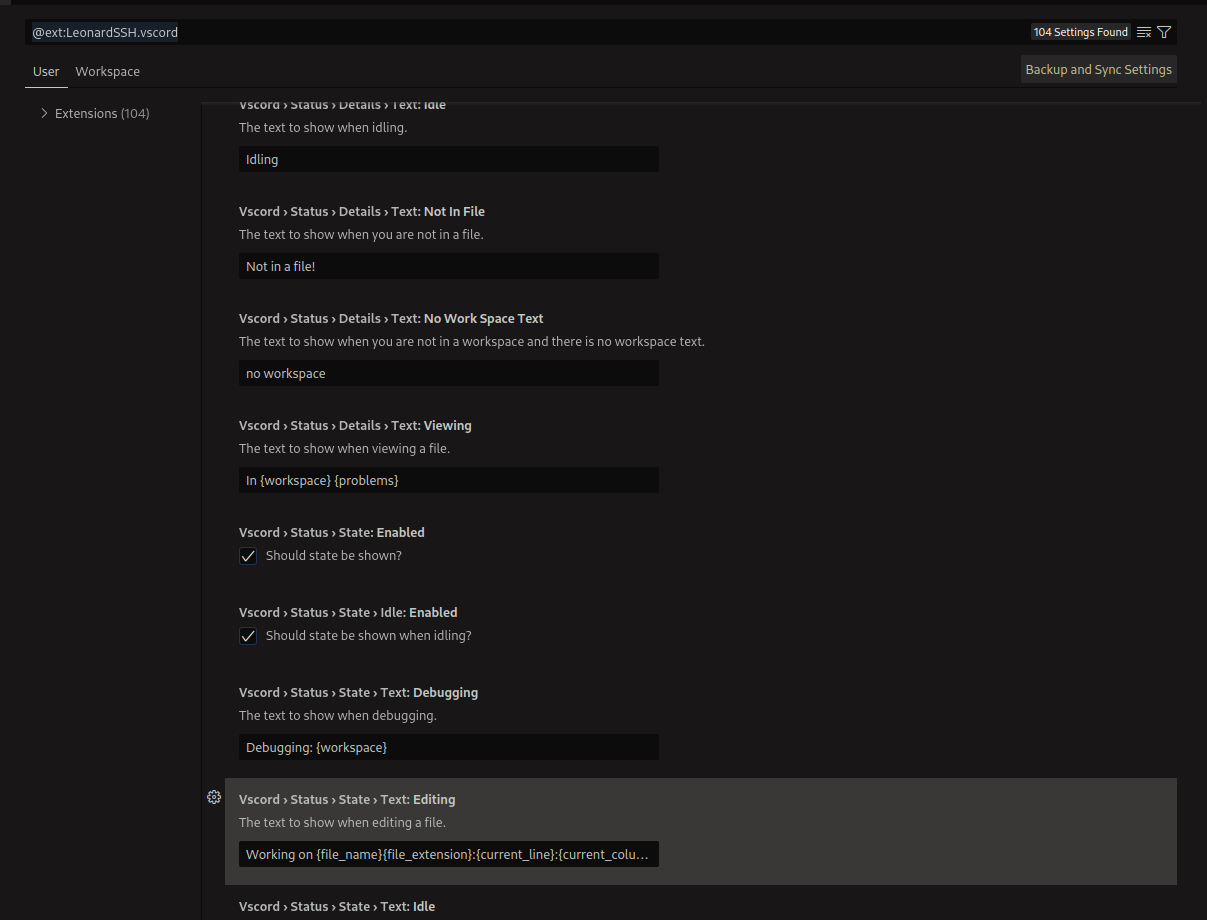Click the Details Text Viewing input field
1207x920 pixels.
point(448,480)
